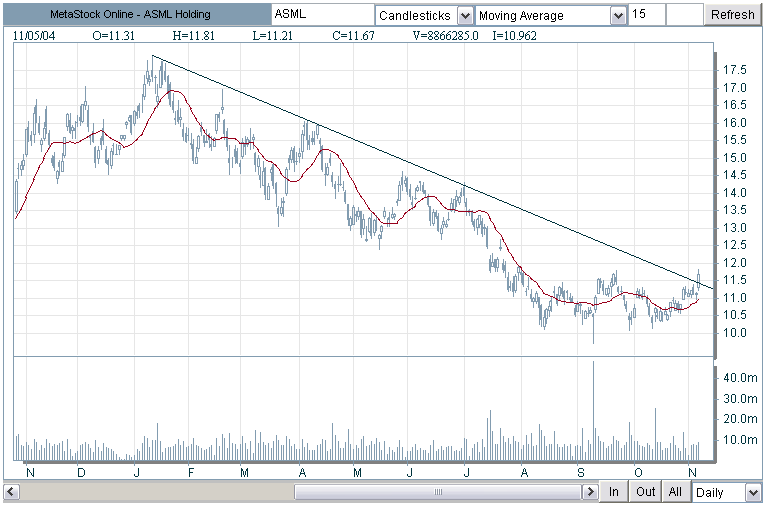The image size is (766, 506).
Task: Click the low value L=11.21
Action: (273, 36)
